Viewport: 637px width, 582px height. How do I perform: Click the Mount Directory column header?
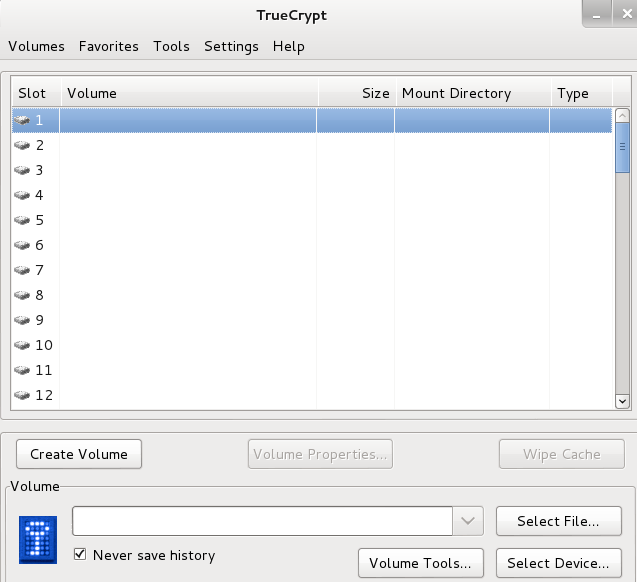pyautogui.click(x=473, y=93)
